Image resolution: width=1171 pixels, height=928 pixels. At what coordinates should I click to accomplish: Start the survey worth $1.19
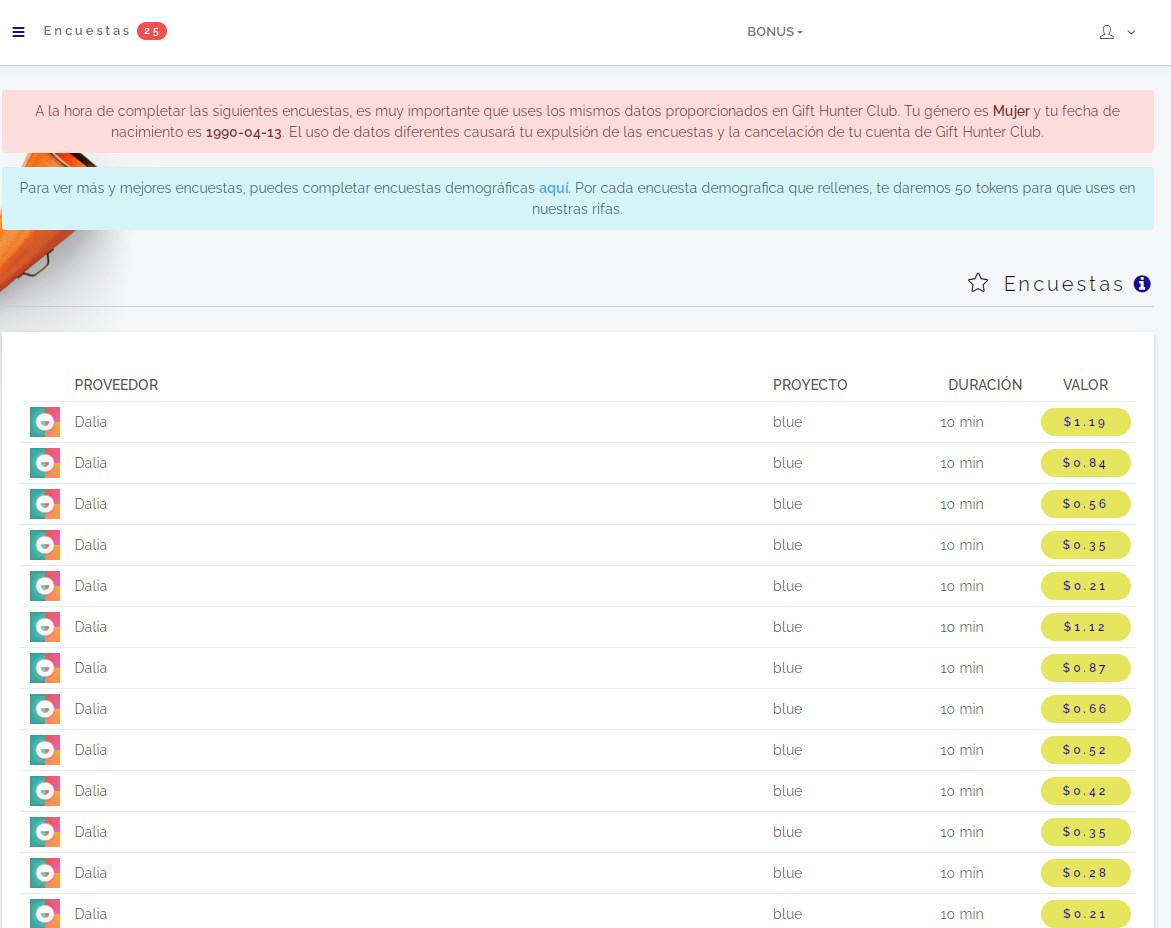click(x=1085, y=422)
